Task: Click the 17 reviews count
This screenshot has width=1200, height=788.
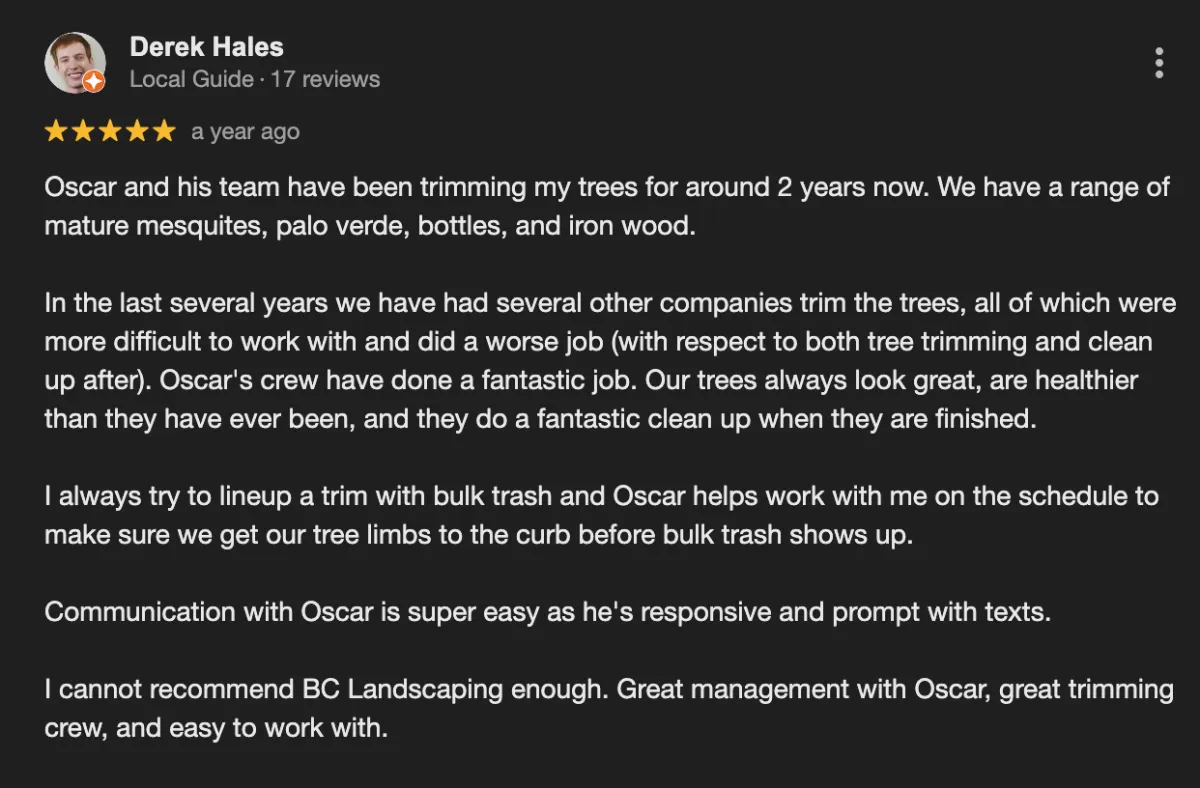Action: (x=325, y=79)
